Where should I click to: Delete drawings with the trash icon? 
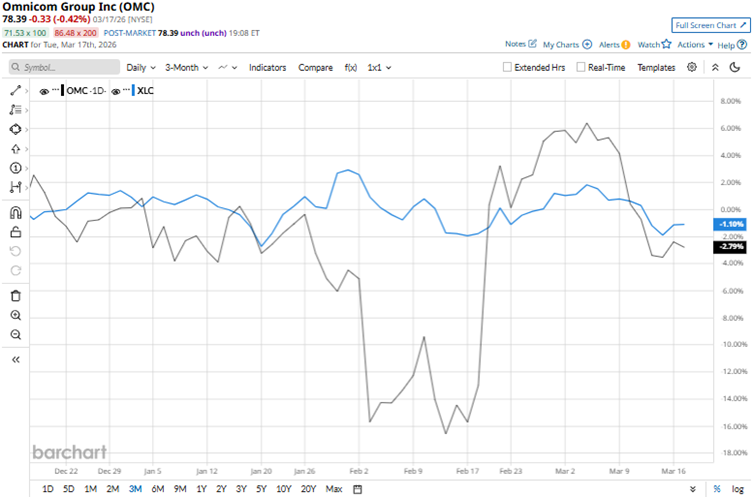coord(15,296)
